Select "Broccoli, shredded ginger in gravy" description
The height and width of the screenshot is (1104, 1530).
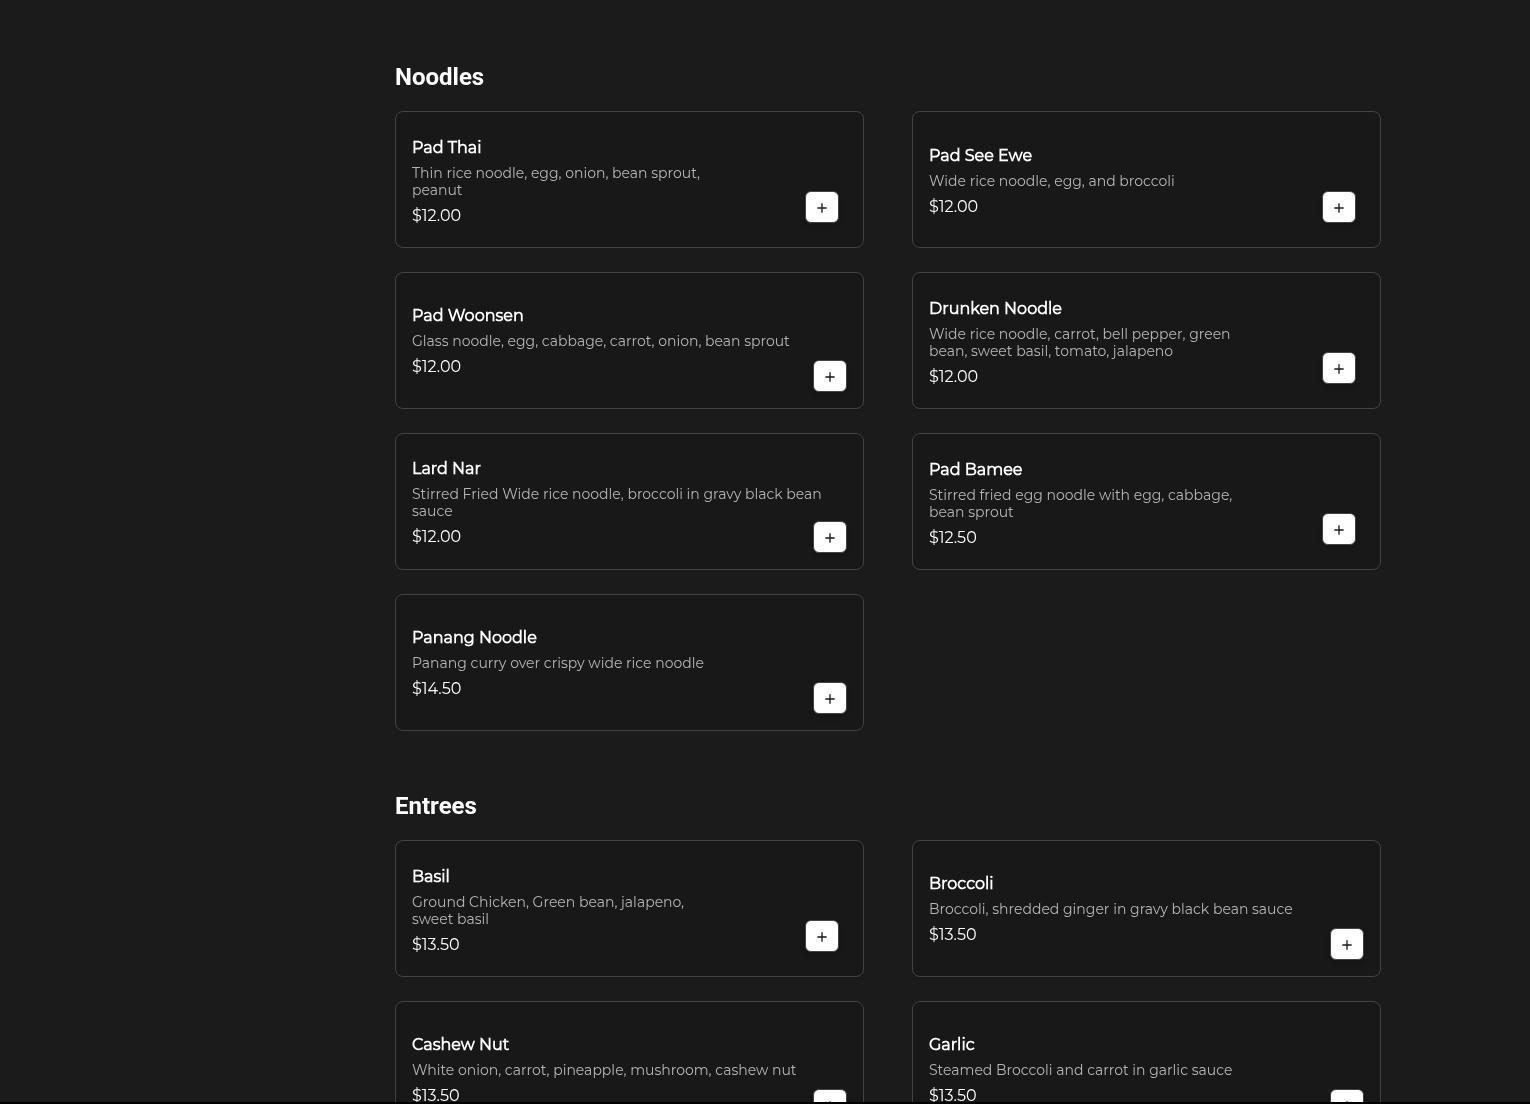(1110, 909)
